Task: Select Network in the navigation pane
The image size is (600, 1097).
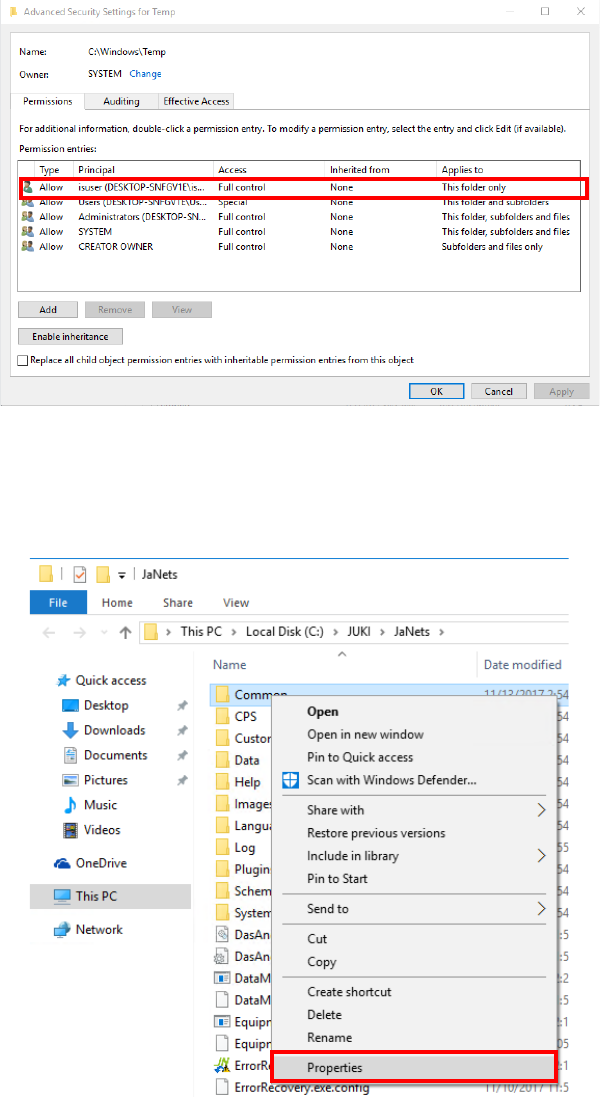Action: point(99,930)
